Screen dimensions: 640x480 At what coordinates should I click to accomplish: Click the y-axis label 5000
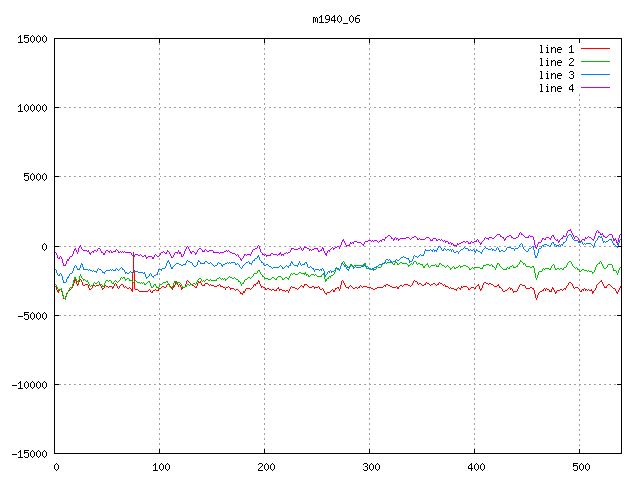36,177
